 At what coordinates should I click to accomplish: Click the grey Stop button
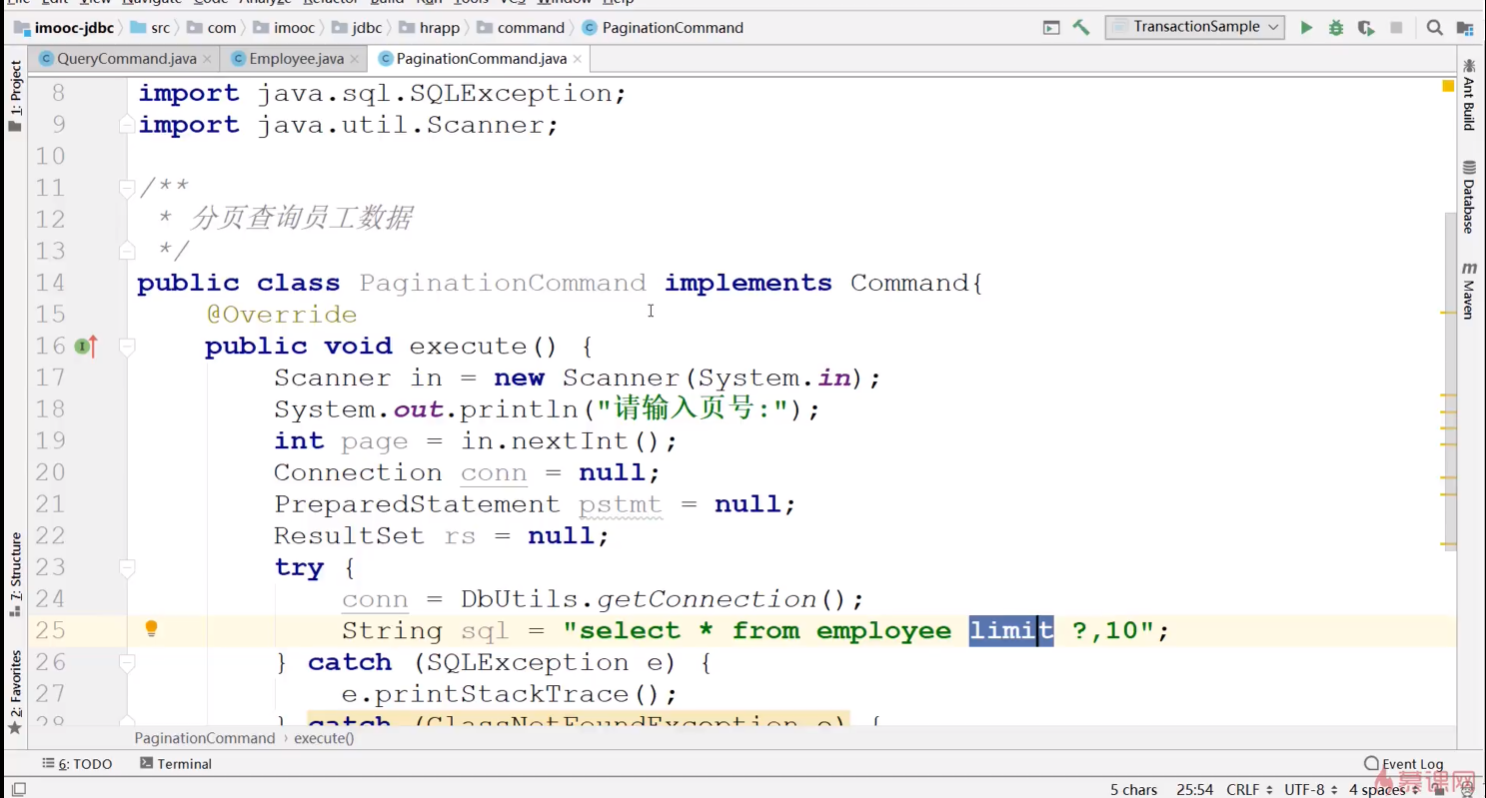click(1396, 28)
